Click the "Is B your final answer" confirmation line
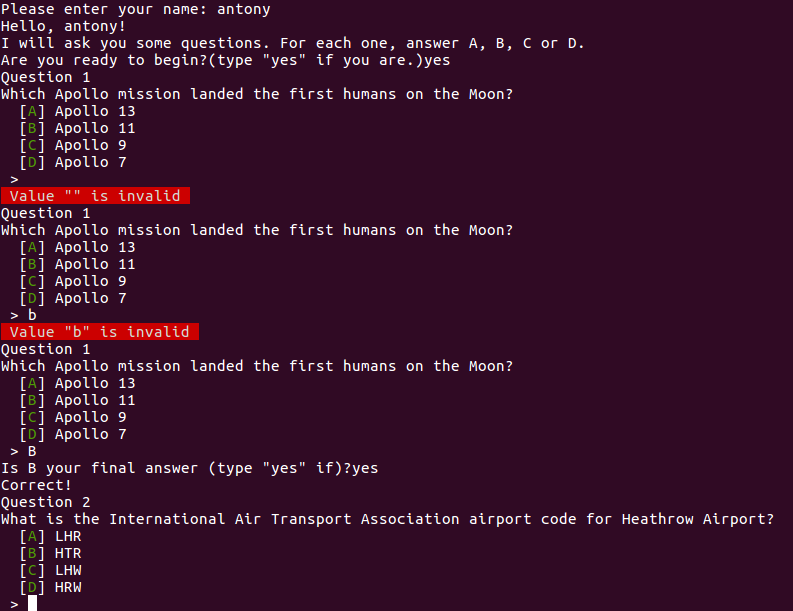This screenshot has height=611, width=793. tap(190, 468)
